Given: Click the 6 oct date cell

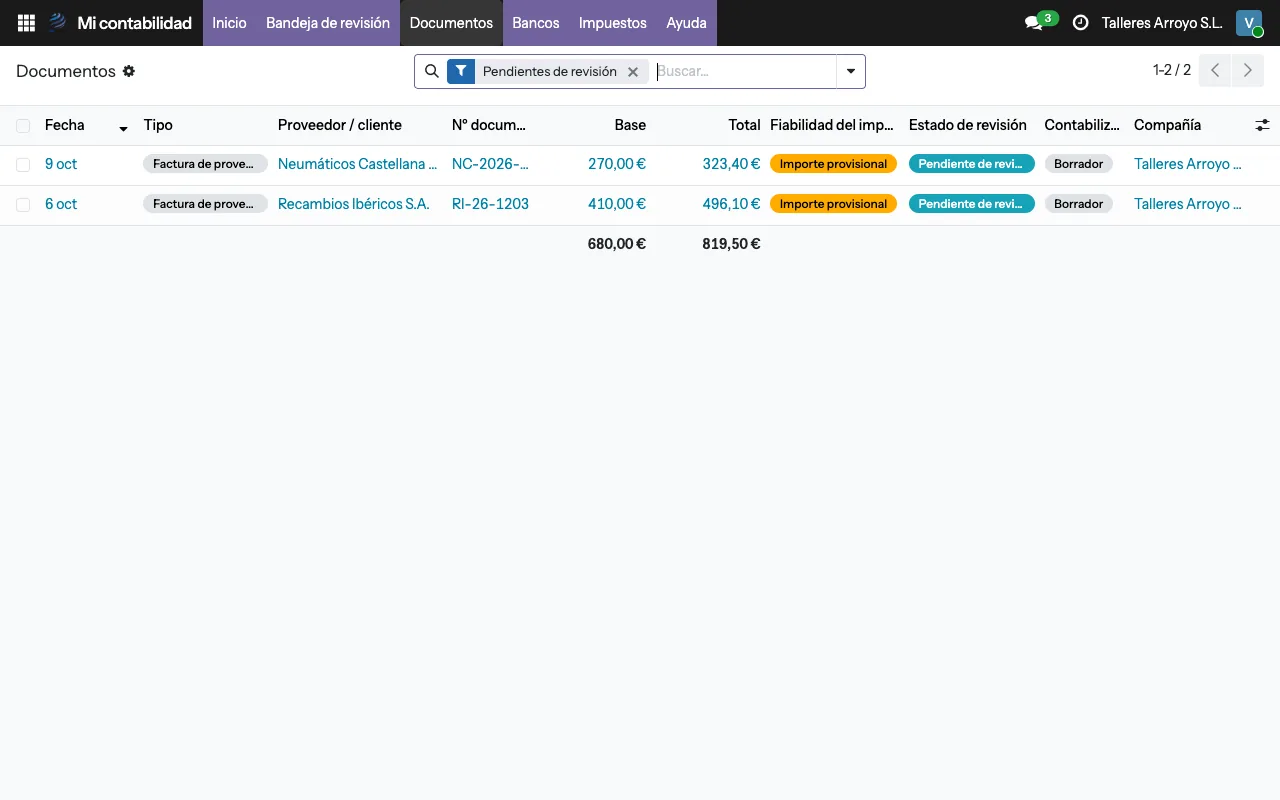Looking at the screenshot, I should [61, 204].
